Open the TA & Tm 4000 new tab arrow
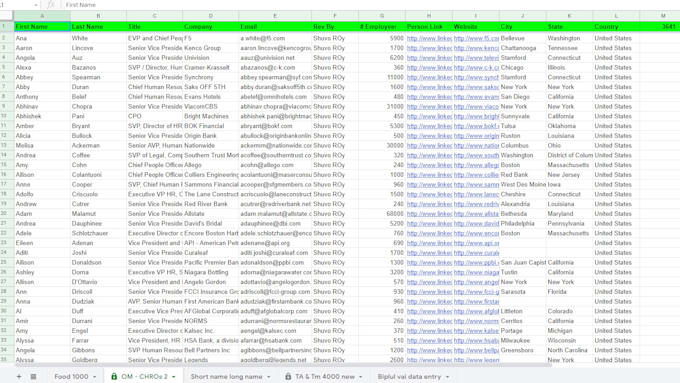The image size is (680, 383). (x=360, y=377)
